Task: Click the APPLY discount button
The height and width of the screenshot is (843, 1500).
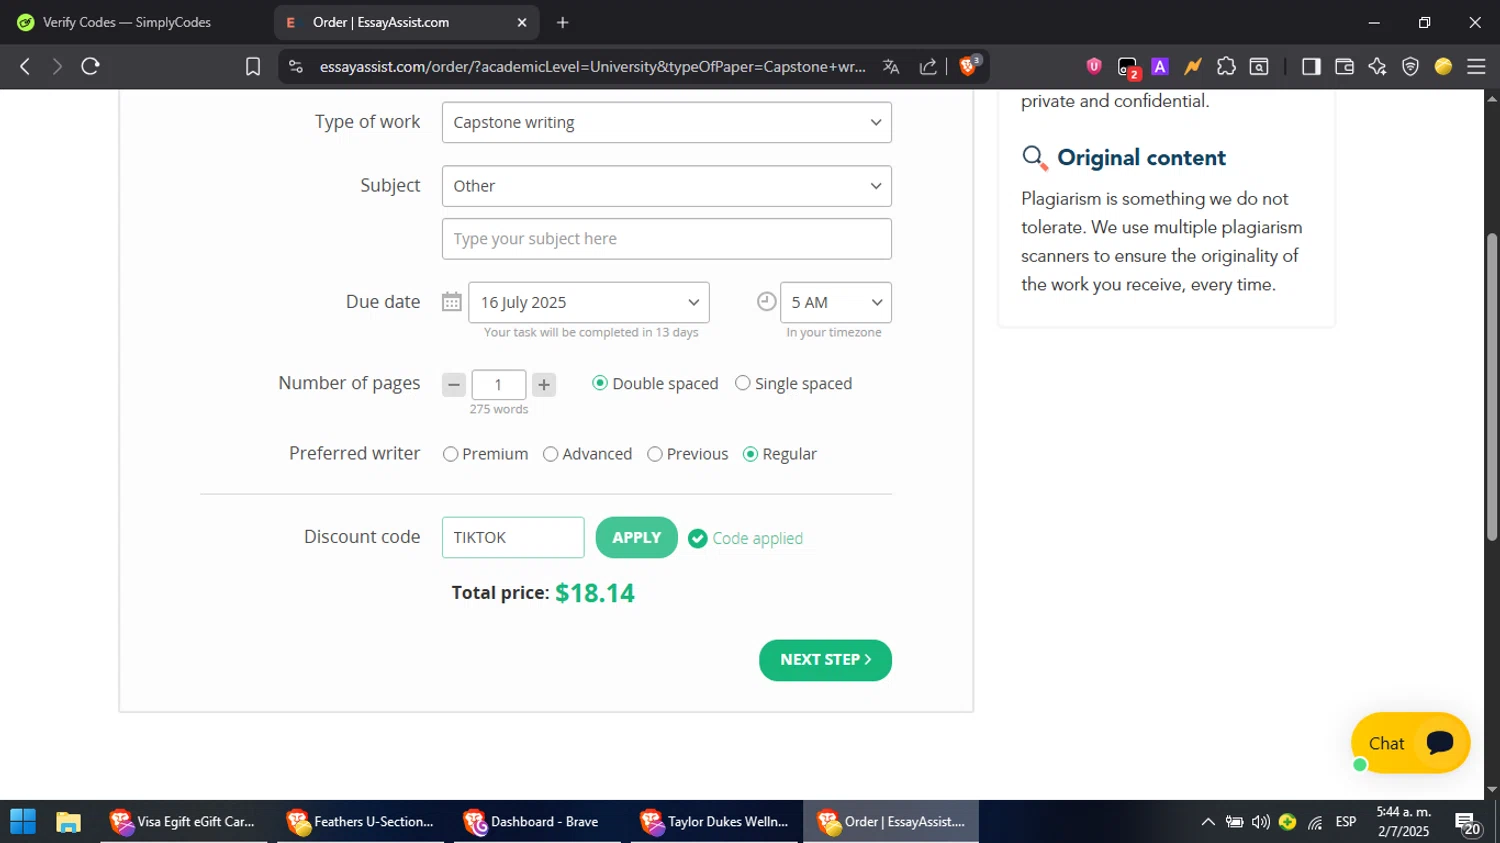Action: tap(637, 538)
